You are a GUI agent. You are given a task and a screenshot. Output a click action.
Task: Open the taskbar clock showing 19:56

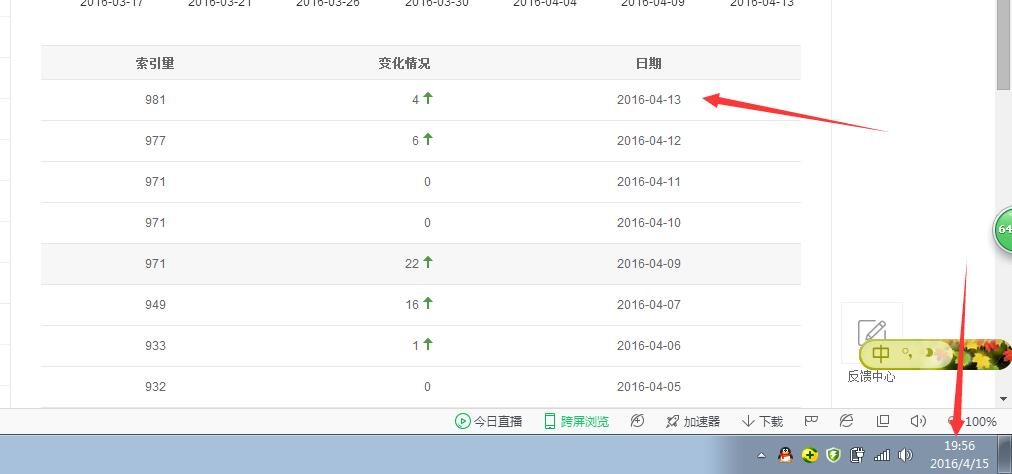959,455
